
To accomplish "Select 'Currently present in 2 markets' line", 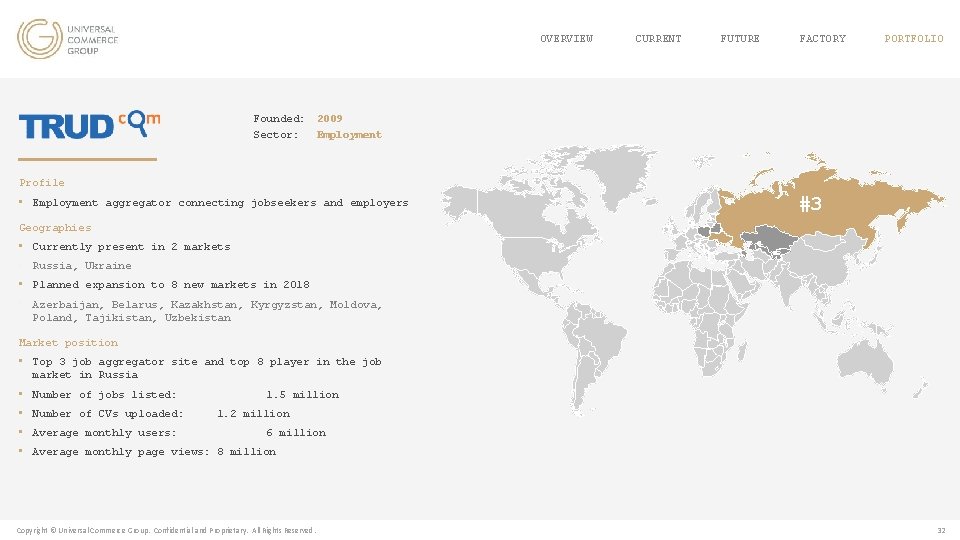I will (x=131, y=247).
